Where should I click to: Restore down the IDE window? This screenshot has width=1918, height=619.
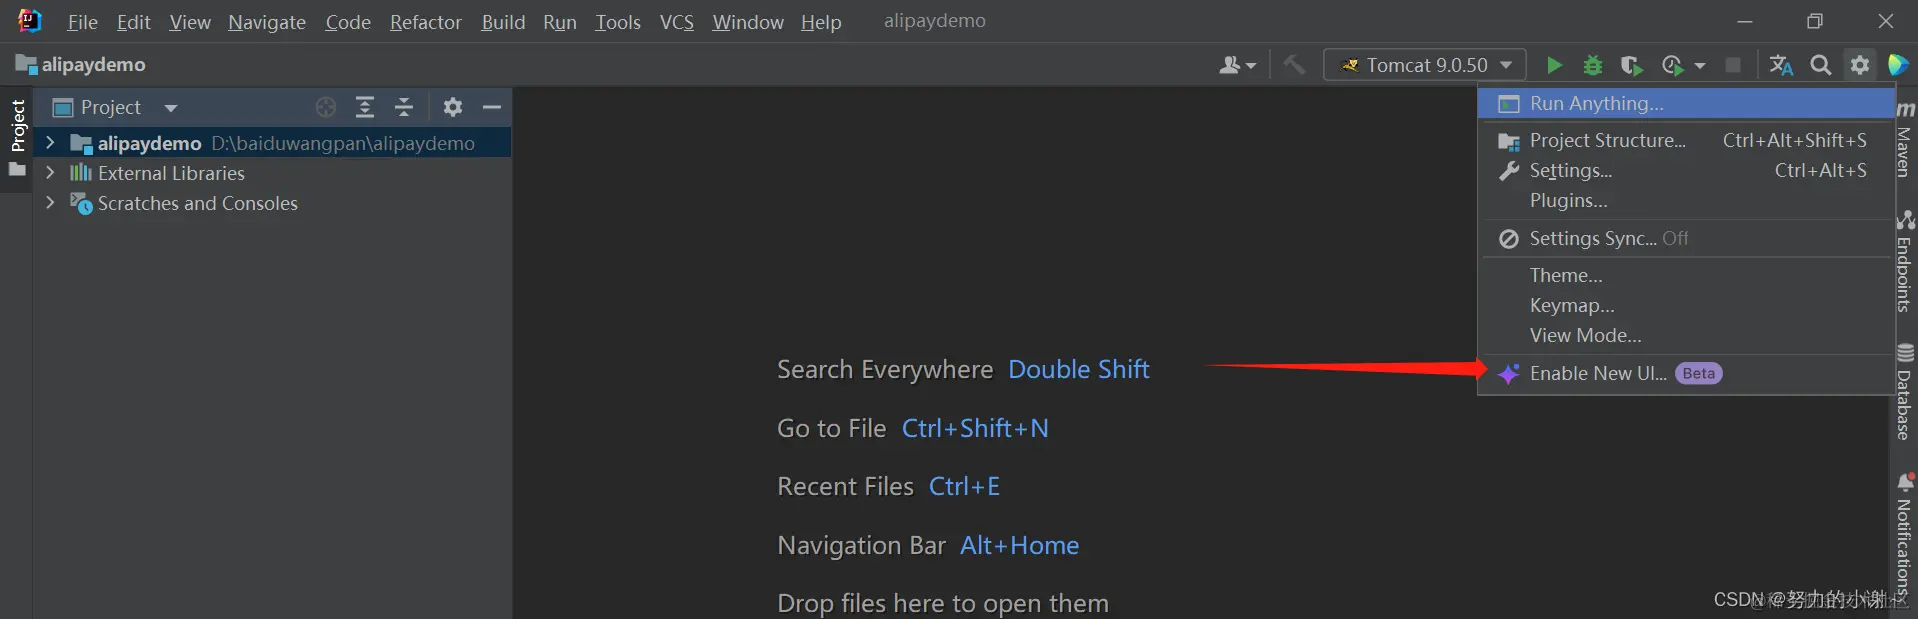point(1815,21)
